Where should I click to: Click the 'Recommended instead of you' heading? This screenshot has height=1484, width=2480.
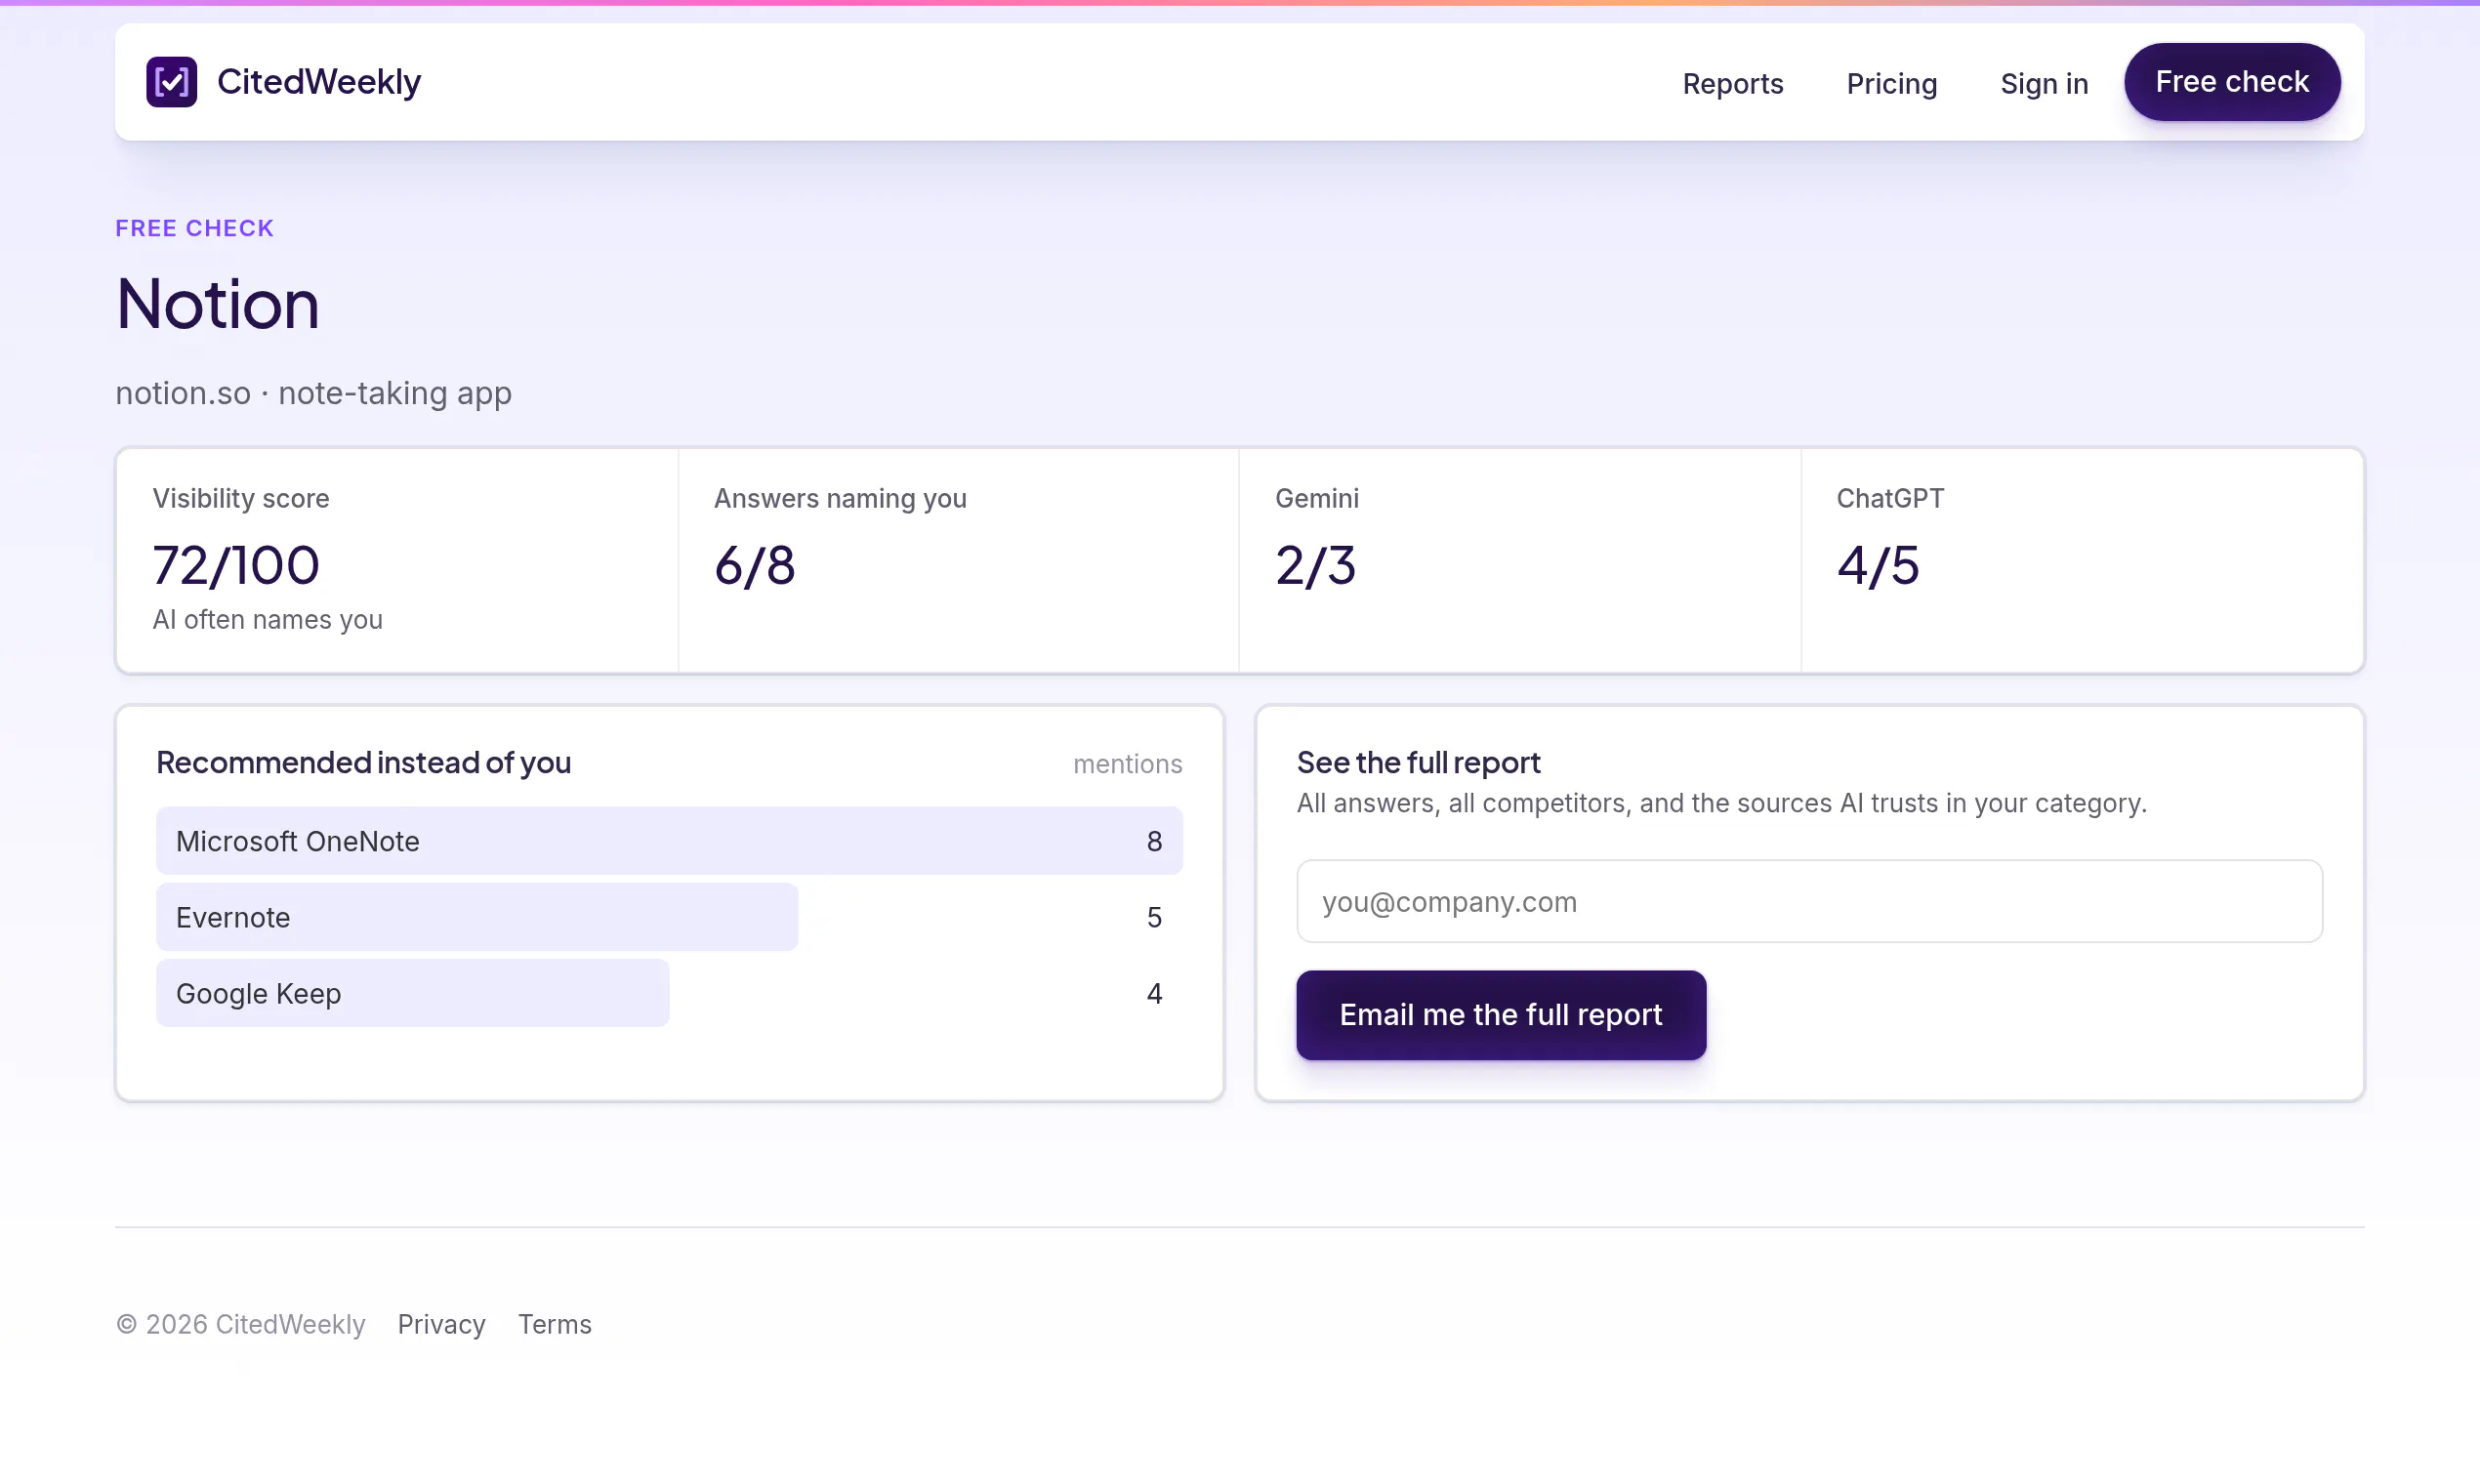pyautogui.click(x=363, y=762)
